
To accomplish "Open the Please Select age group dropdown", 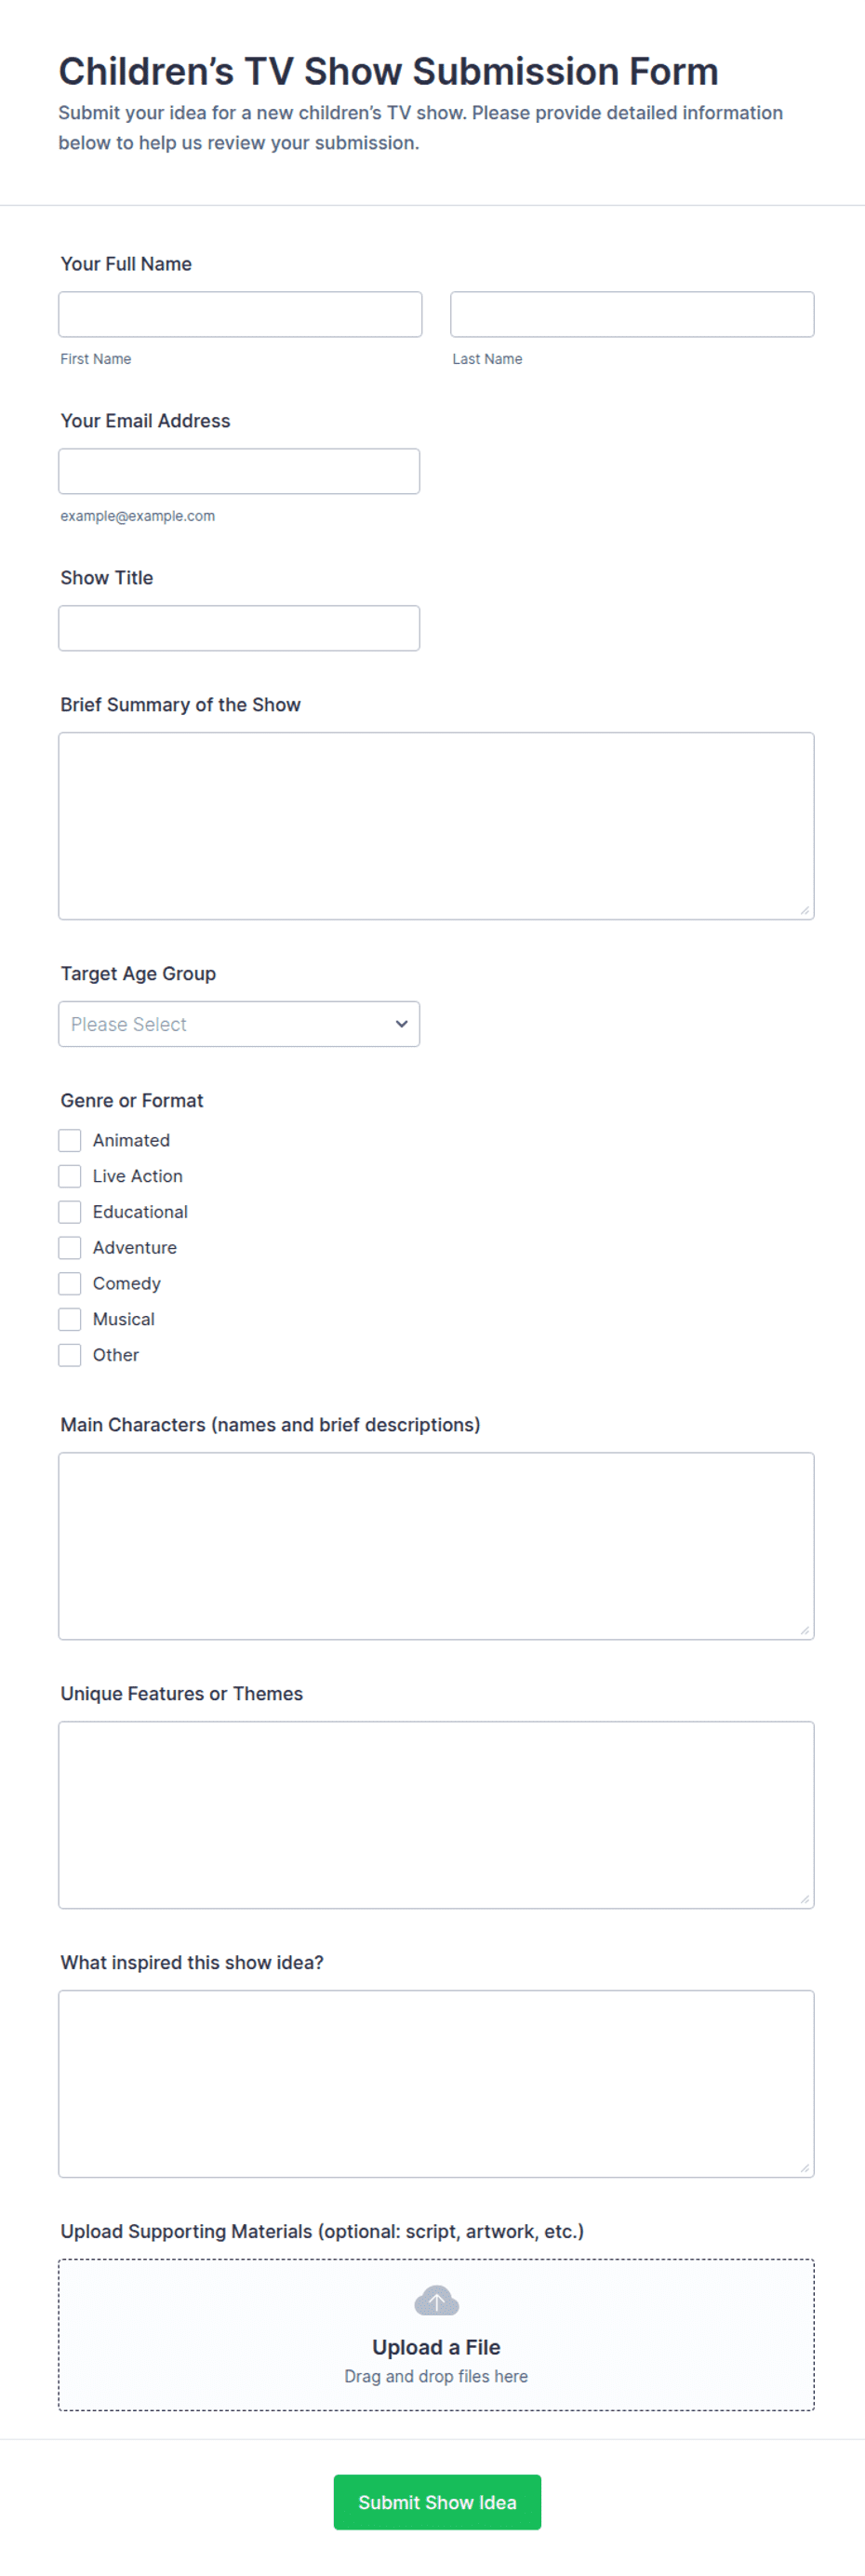I will [239, 1024].
